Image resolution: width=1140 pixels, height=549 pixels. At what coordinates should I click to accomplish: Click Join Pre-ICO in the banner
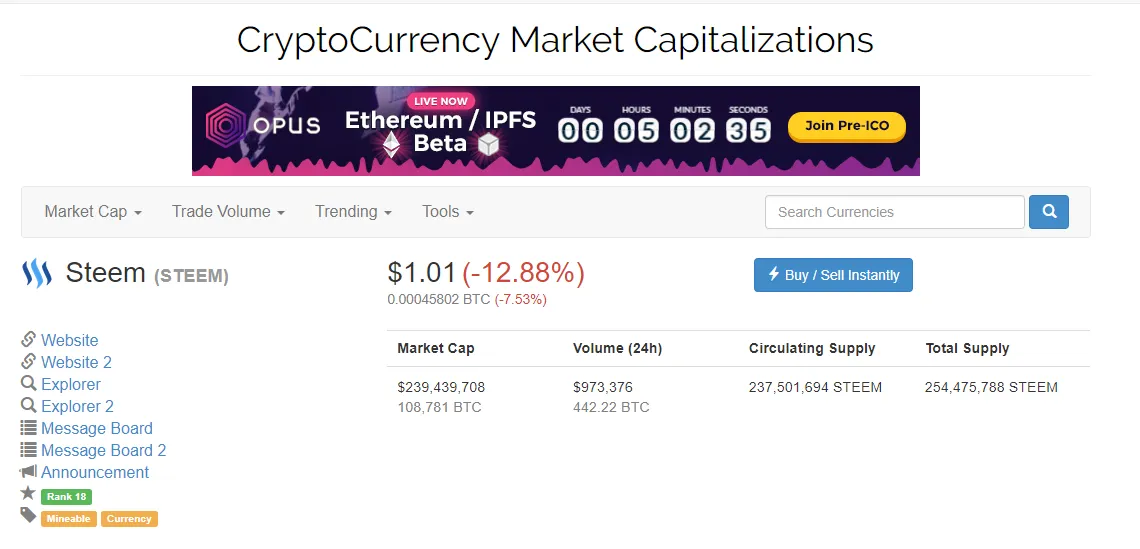[x=847, y=127]
